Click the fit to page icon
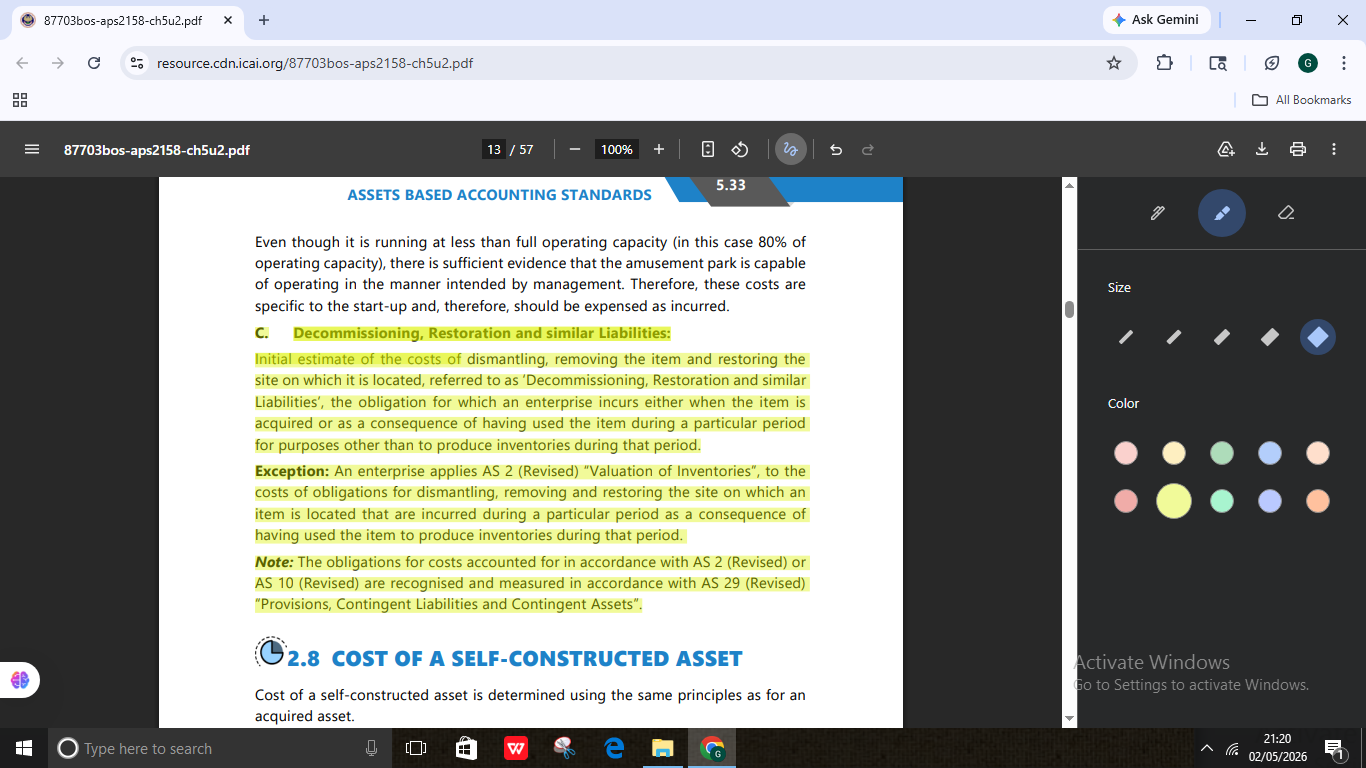The height and width of the screenshot is (768, 1366). click(708, 149)
